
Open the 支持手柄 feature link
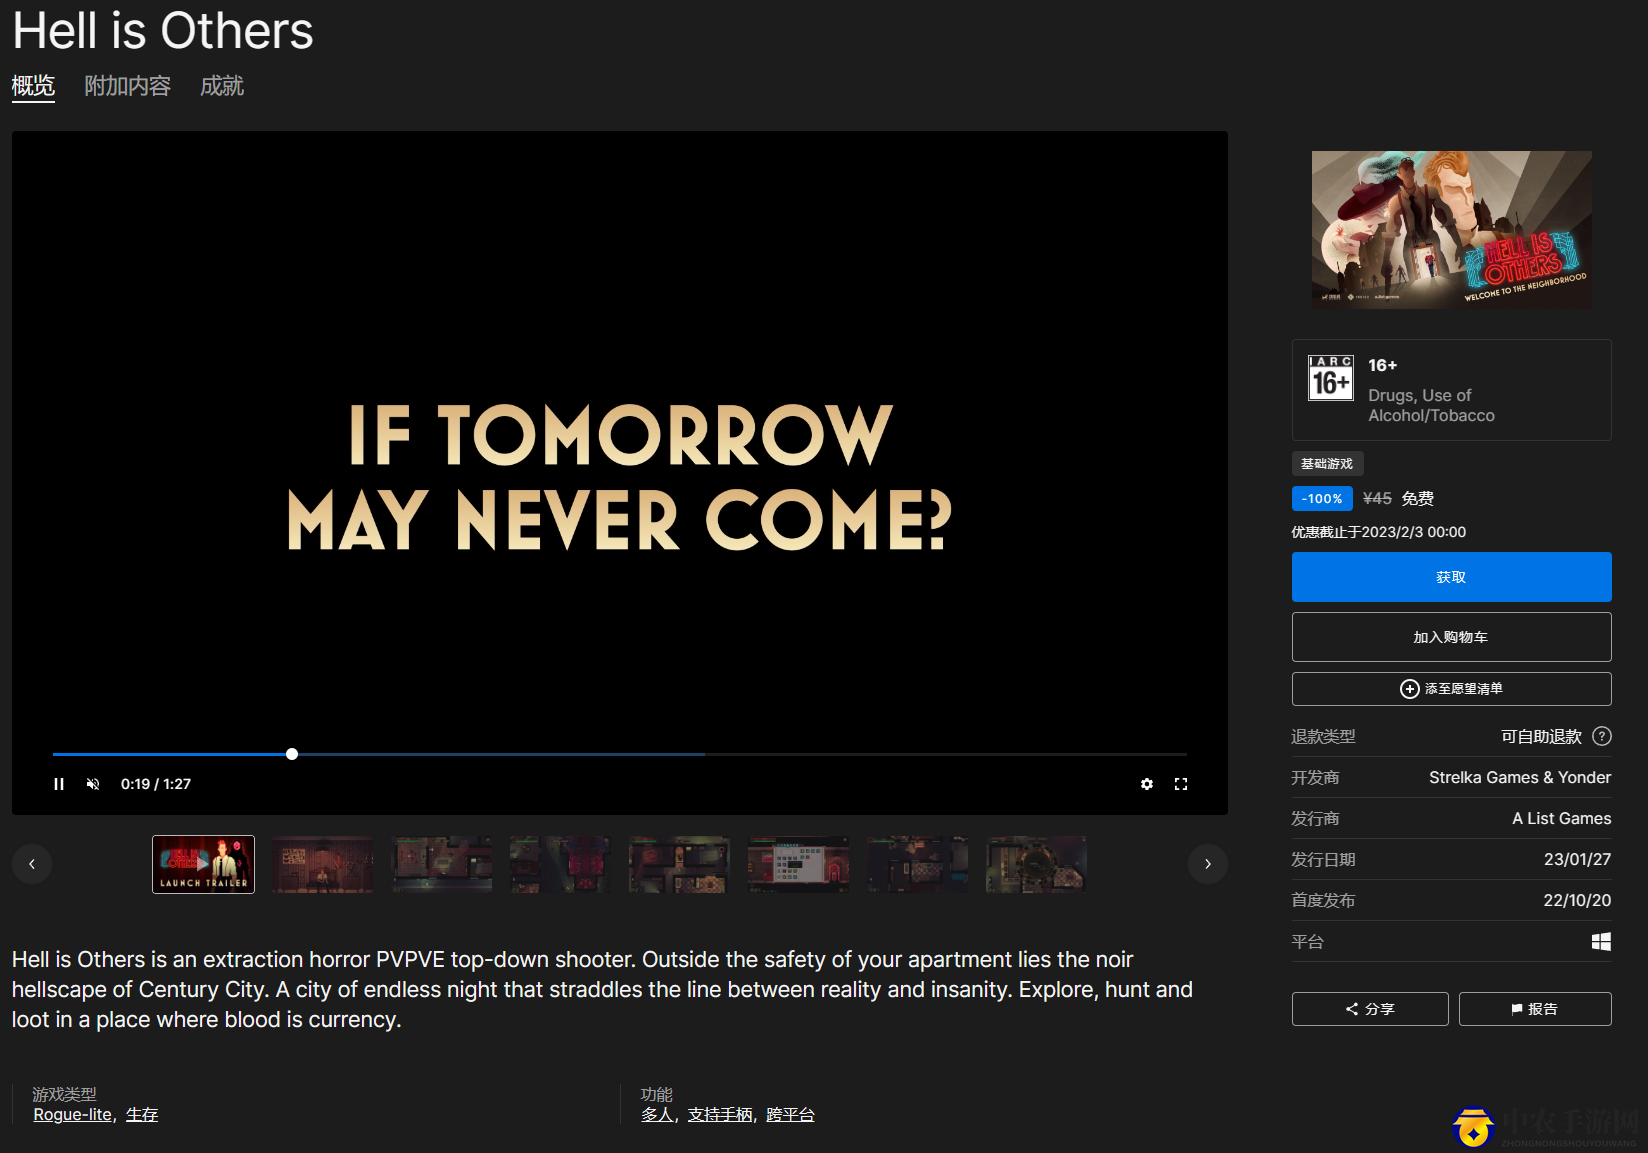pos(720,1115)
